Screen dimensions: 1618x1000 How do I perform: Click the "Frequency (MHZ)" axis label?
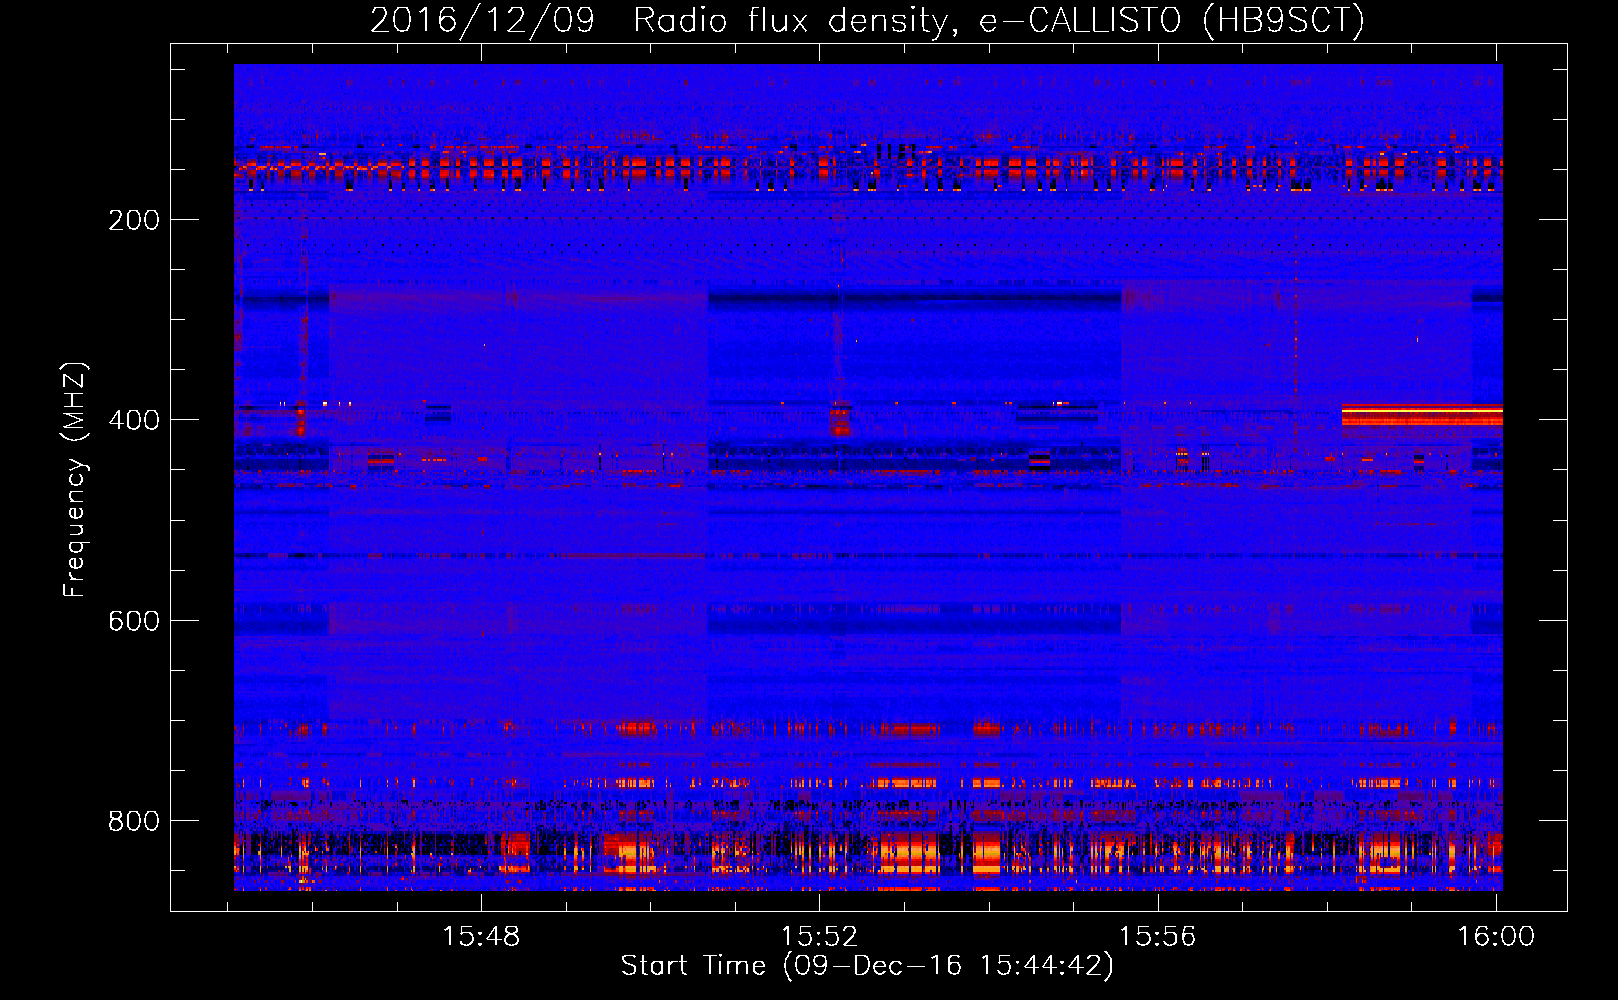[75, 479]
